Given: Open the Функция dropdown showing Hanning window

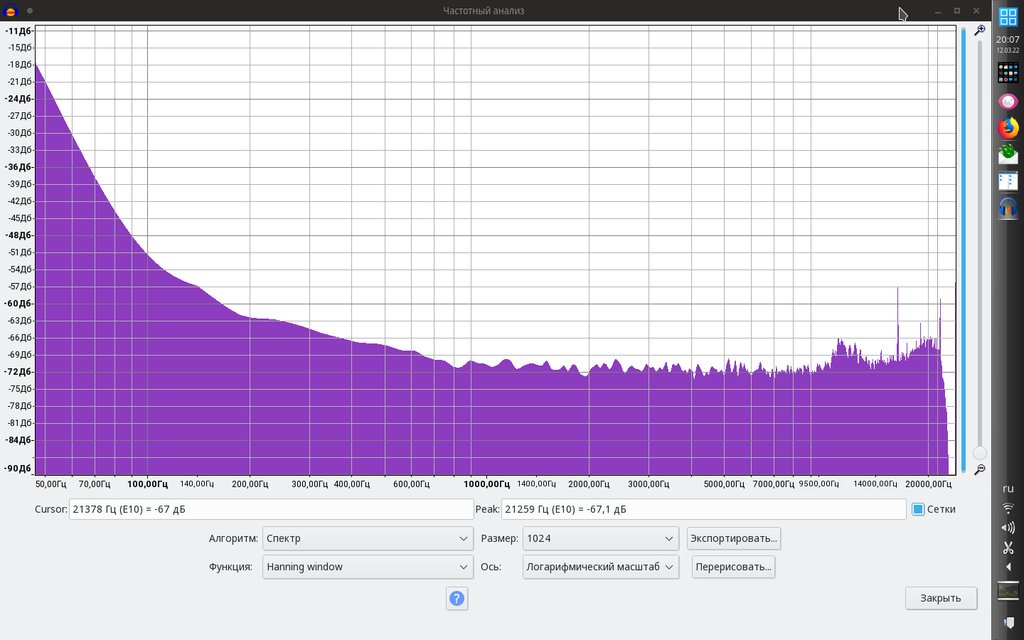Looking at the screenshot, I should [x=367, y=567].
